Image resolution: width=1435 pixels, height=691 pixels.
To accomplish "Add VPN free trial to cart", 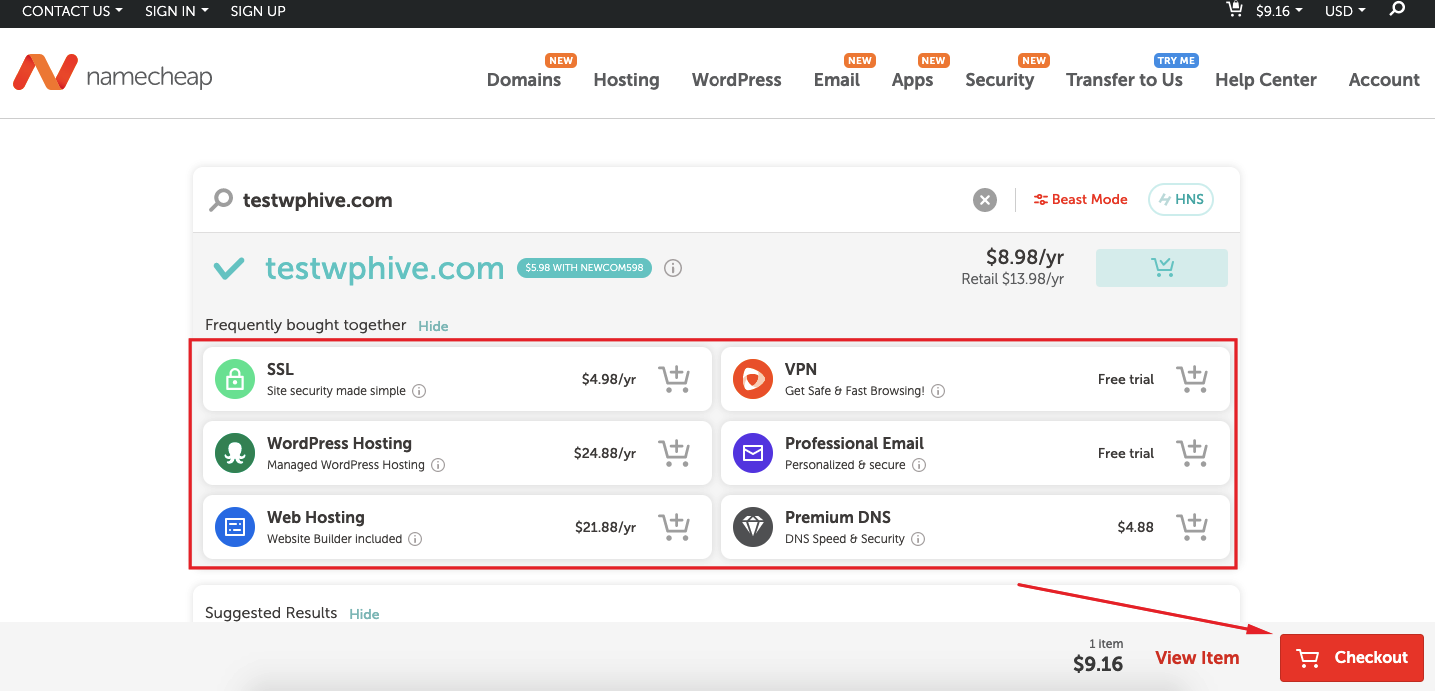I will pos(1192,379).
